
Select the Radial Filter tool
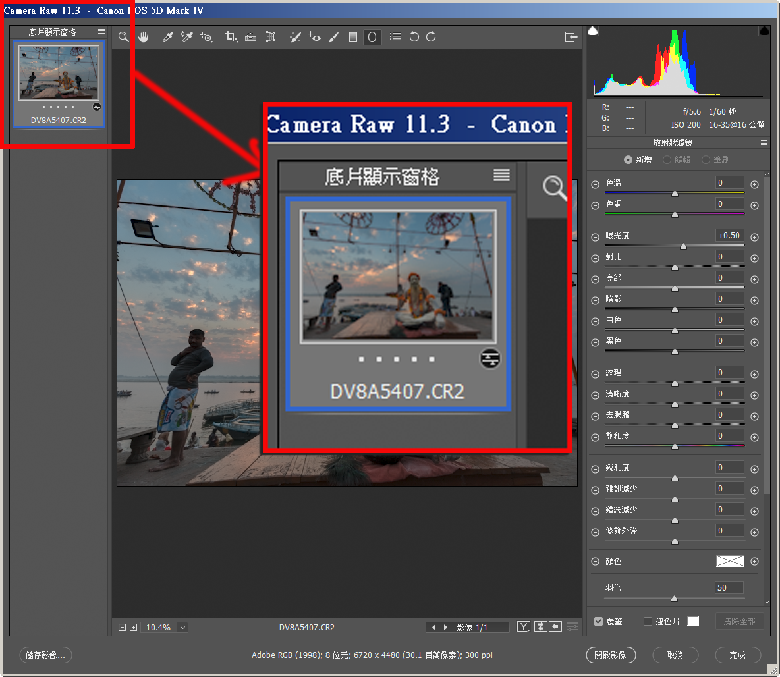(372, 37)
